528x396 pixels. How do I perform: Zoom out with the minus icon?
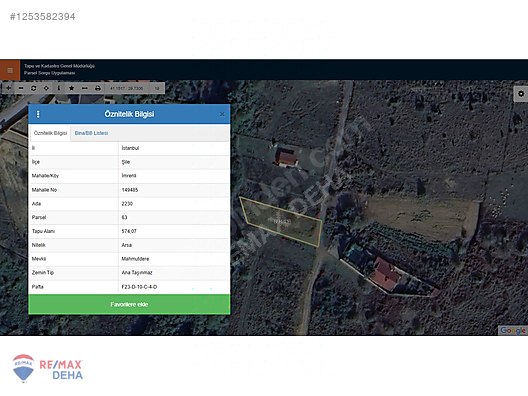coord(21,88)
